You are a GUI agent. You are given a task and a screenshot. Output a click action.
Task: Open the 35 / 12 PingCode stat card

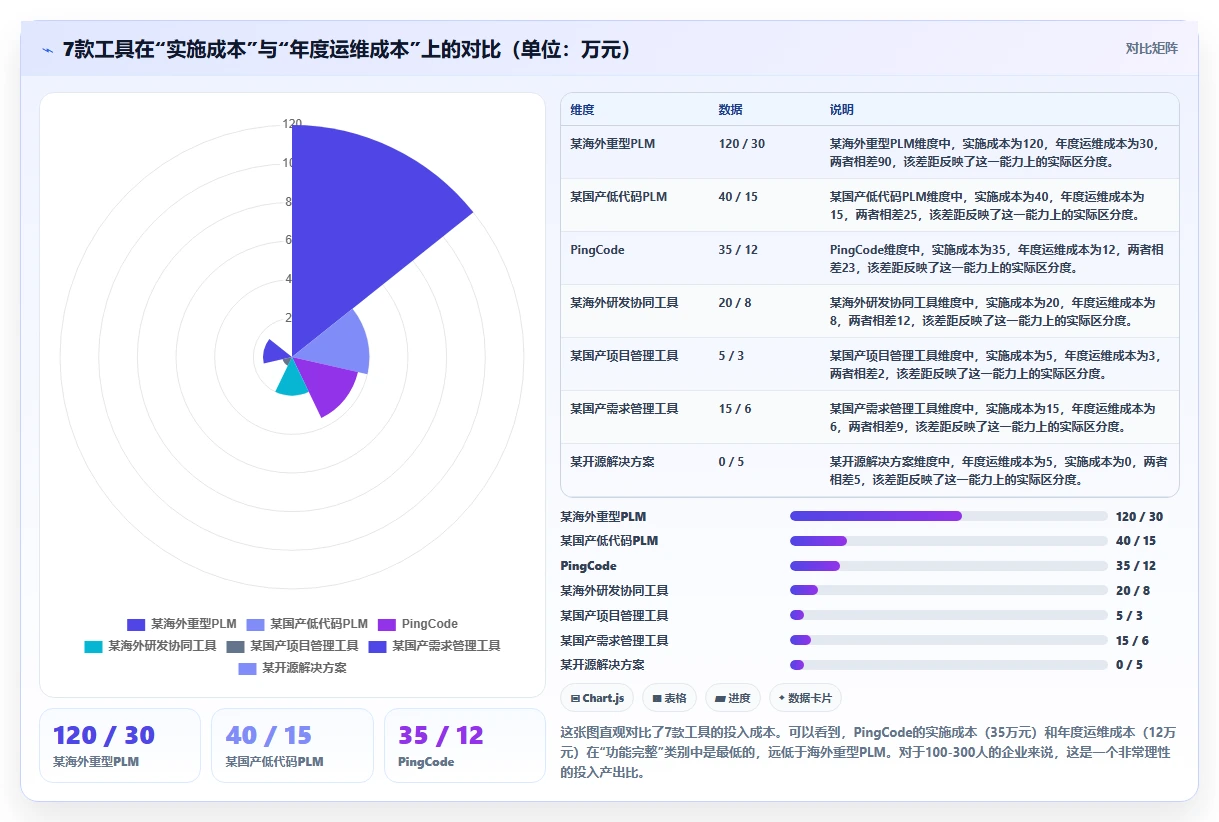click(x=465, y=745)
